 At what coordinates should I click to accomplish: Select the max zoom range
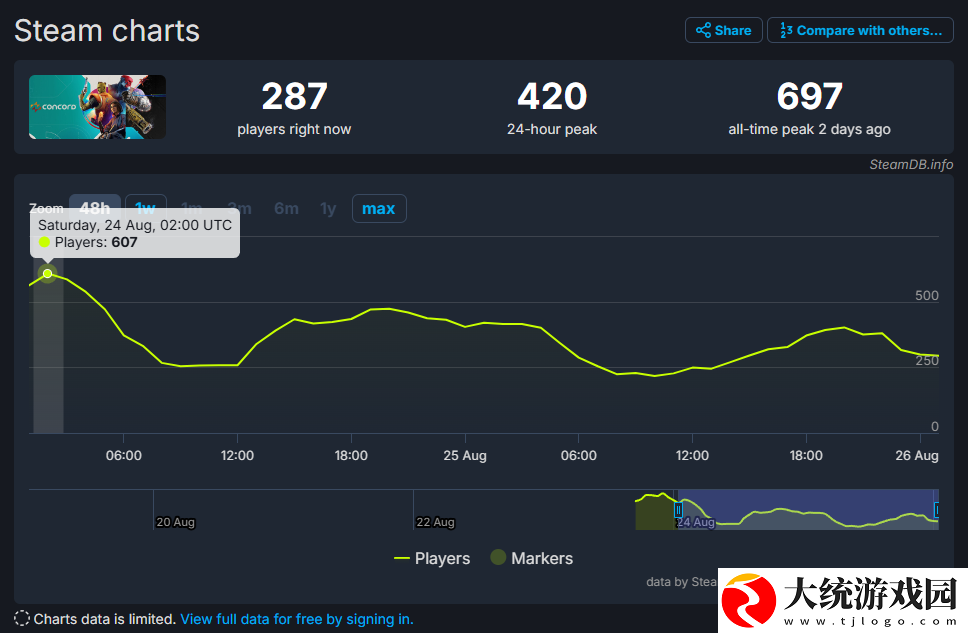(x=379, y=209)
